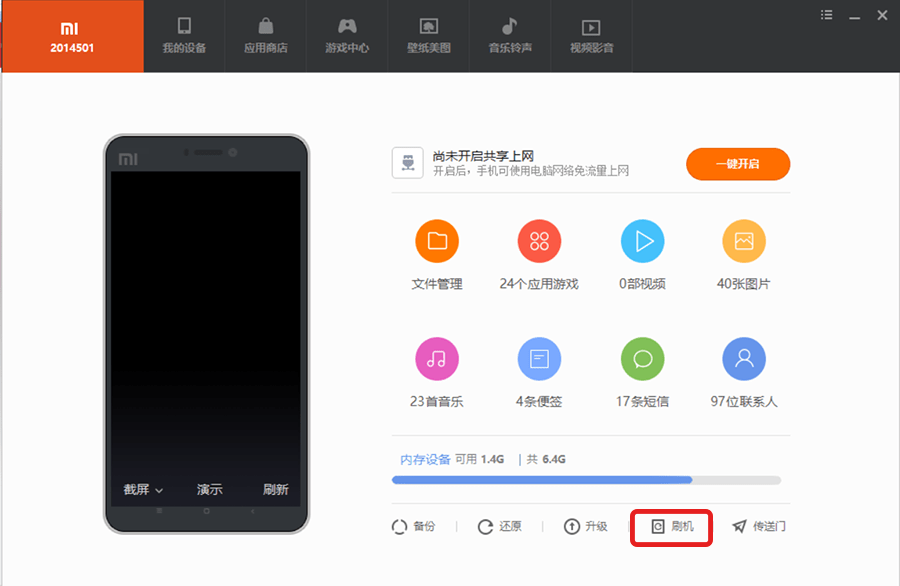Click the 一键开启 button
The height and width of the screenshot is (586, 900).
(738, 164)
